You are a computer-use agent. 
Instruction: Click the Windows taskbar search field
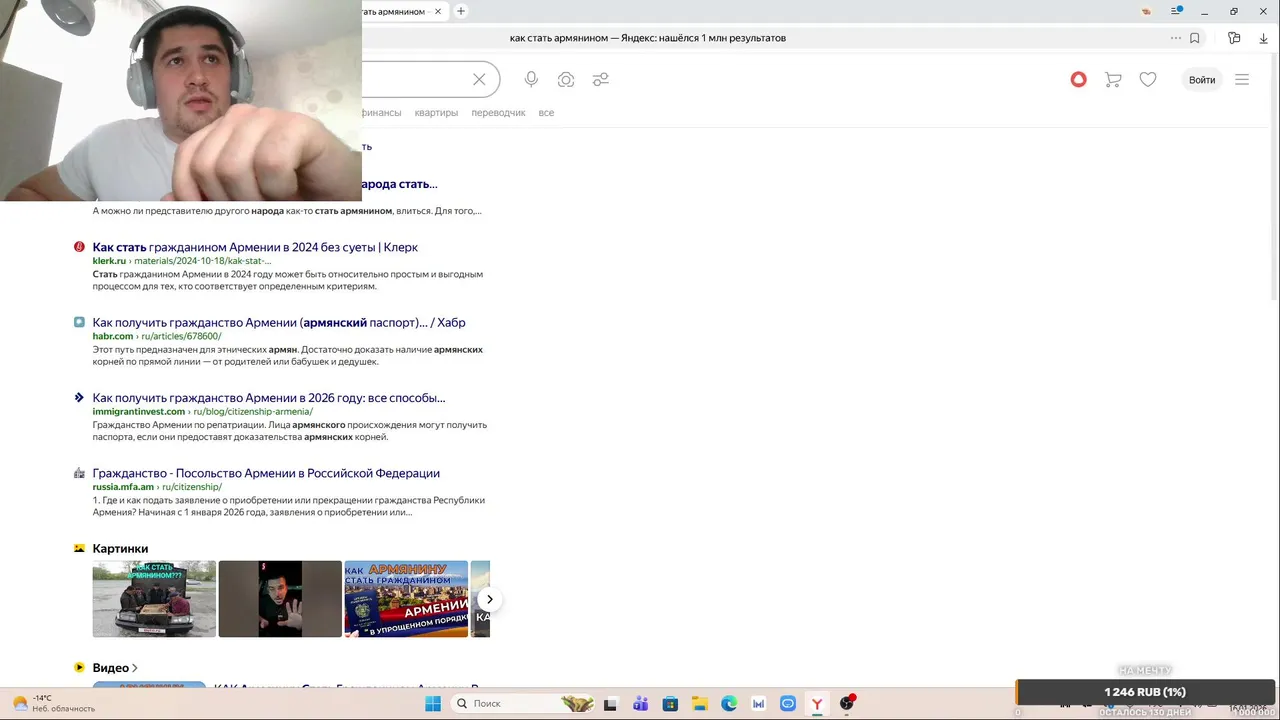point(524,704)
